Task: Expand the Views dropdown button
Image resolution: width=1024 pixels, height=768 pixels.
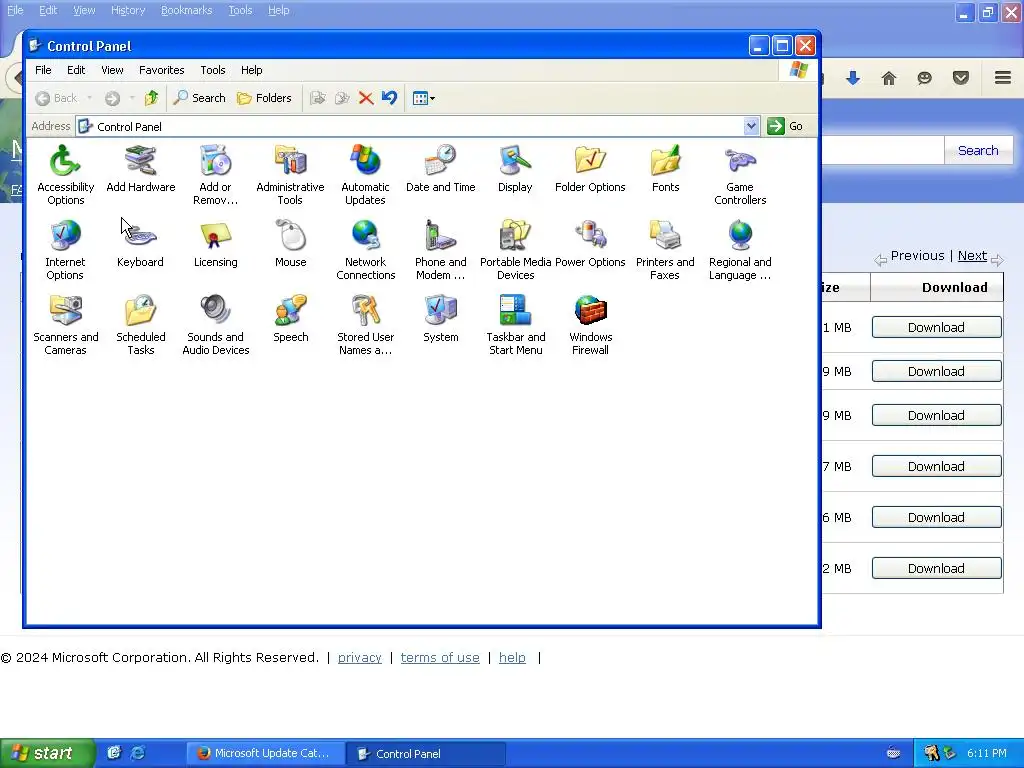Action: (424, 98)
